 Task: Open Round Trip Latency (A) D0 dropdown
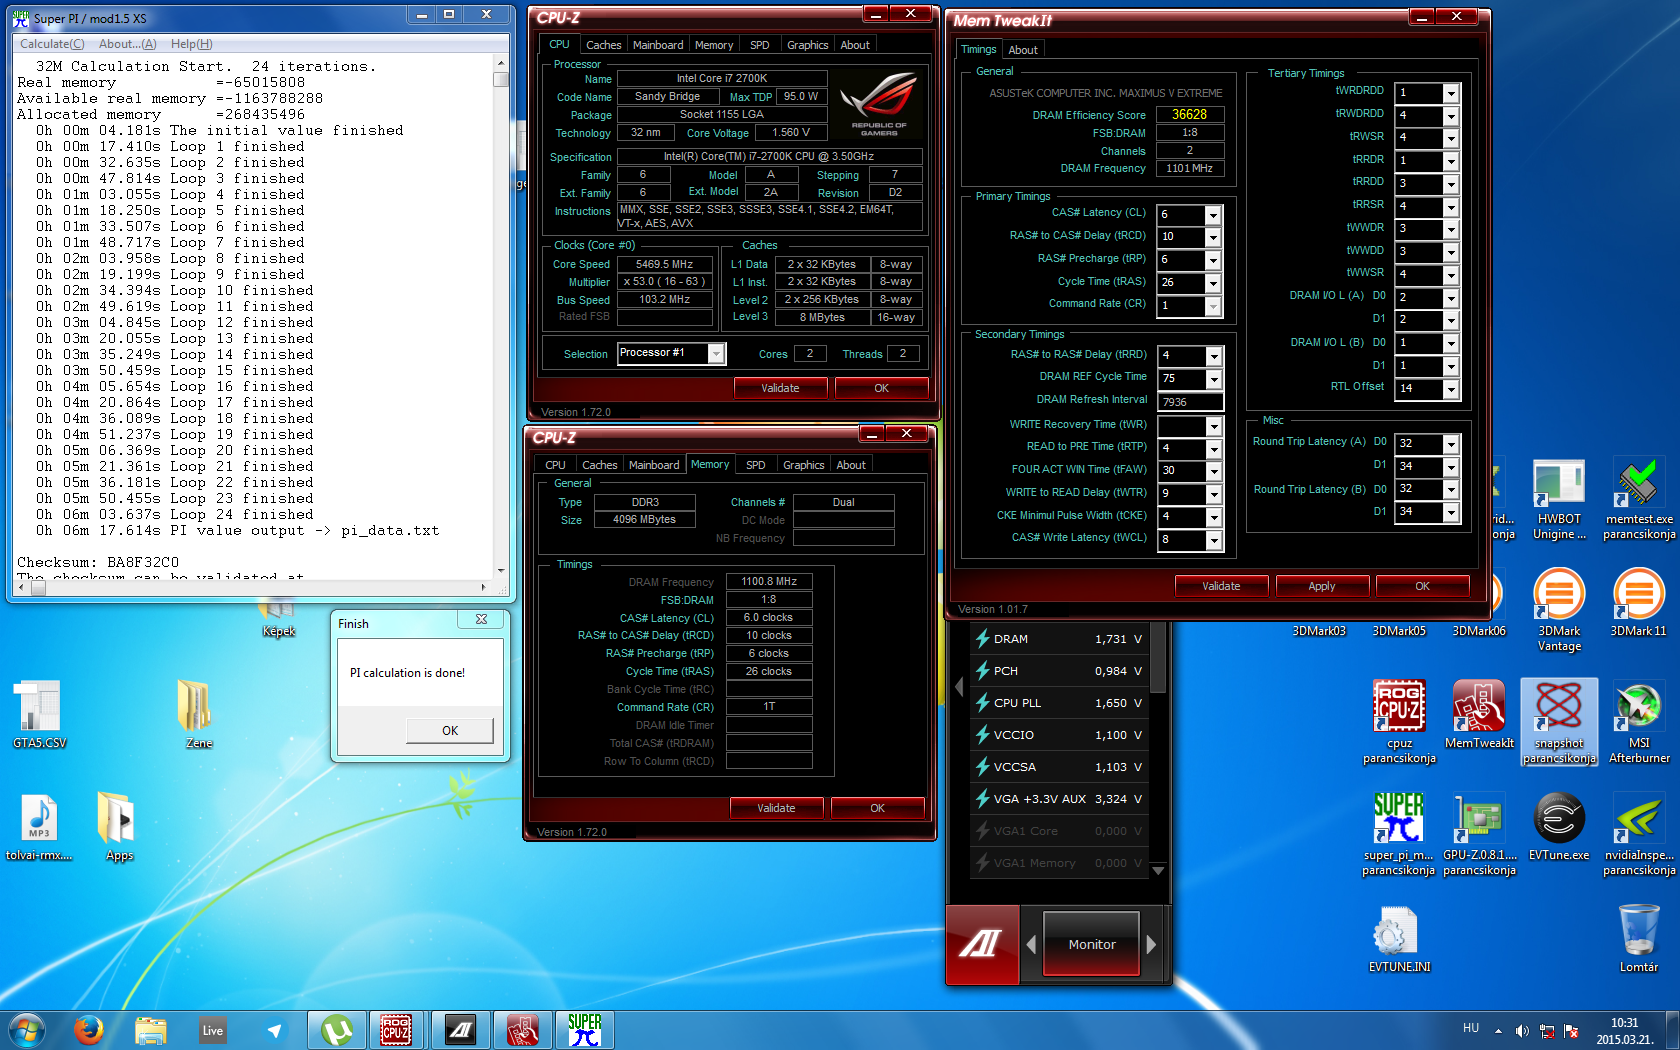(x=1450, y=444)
